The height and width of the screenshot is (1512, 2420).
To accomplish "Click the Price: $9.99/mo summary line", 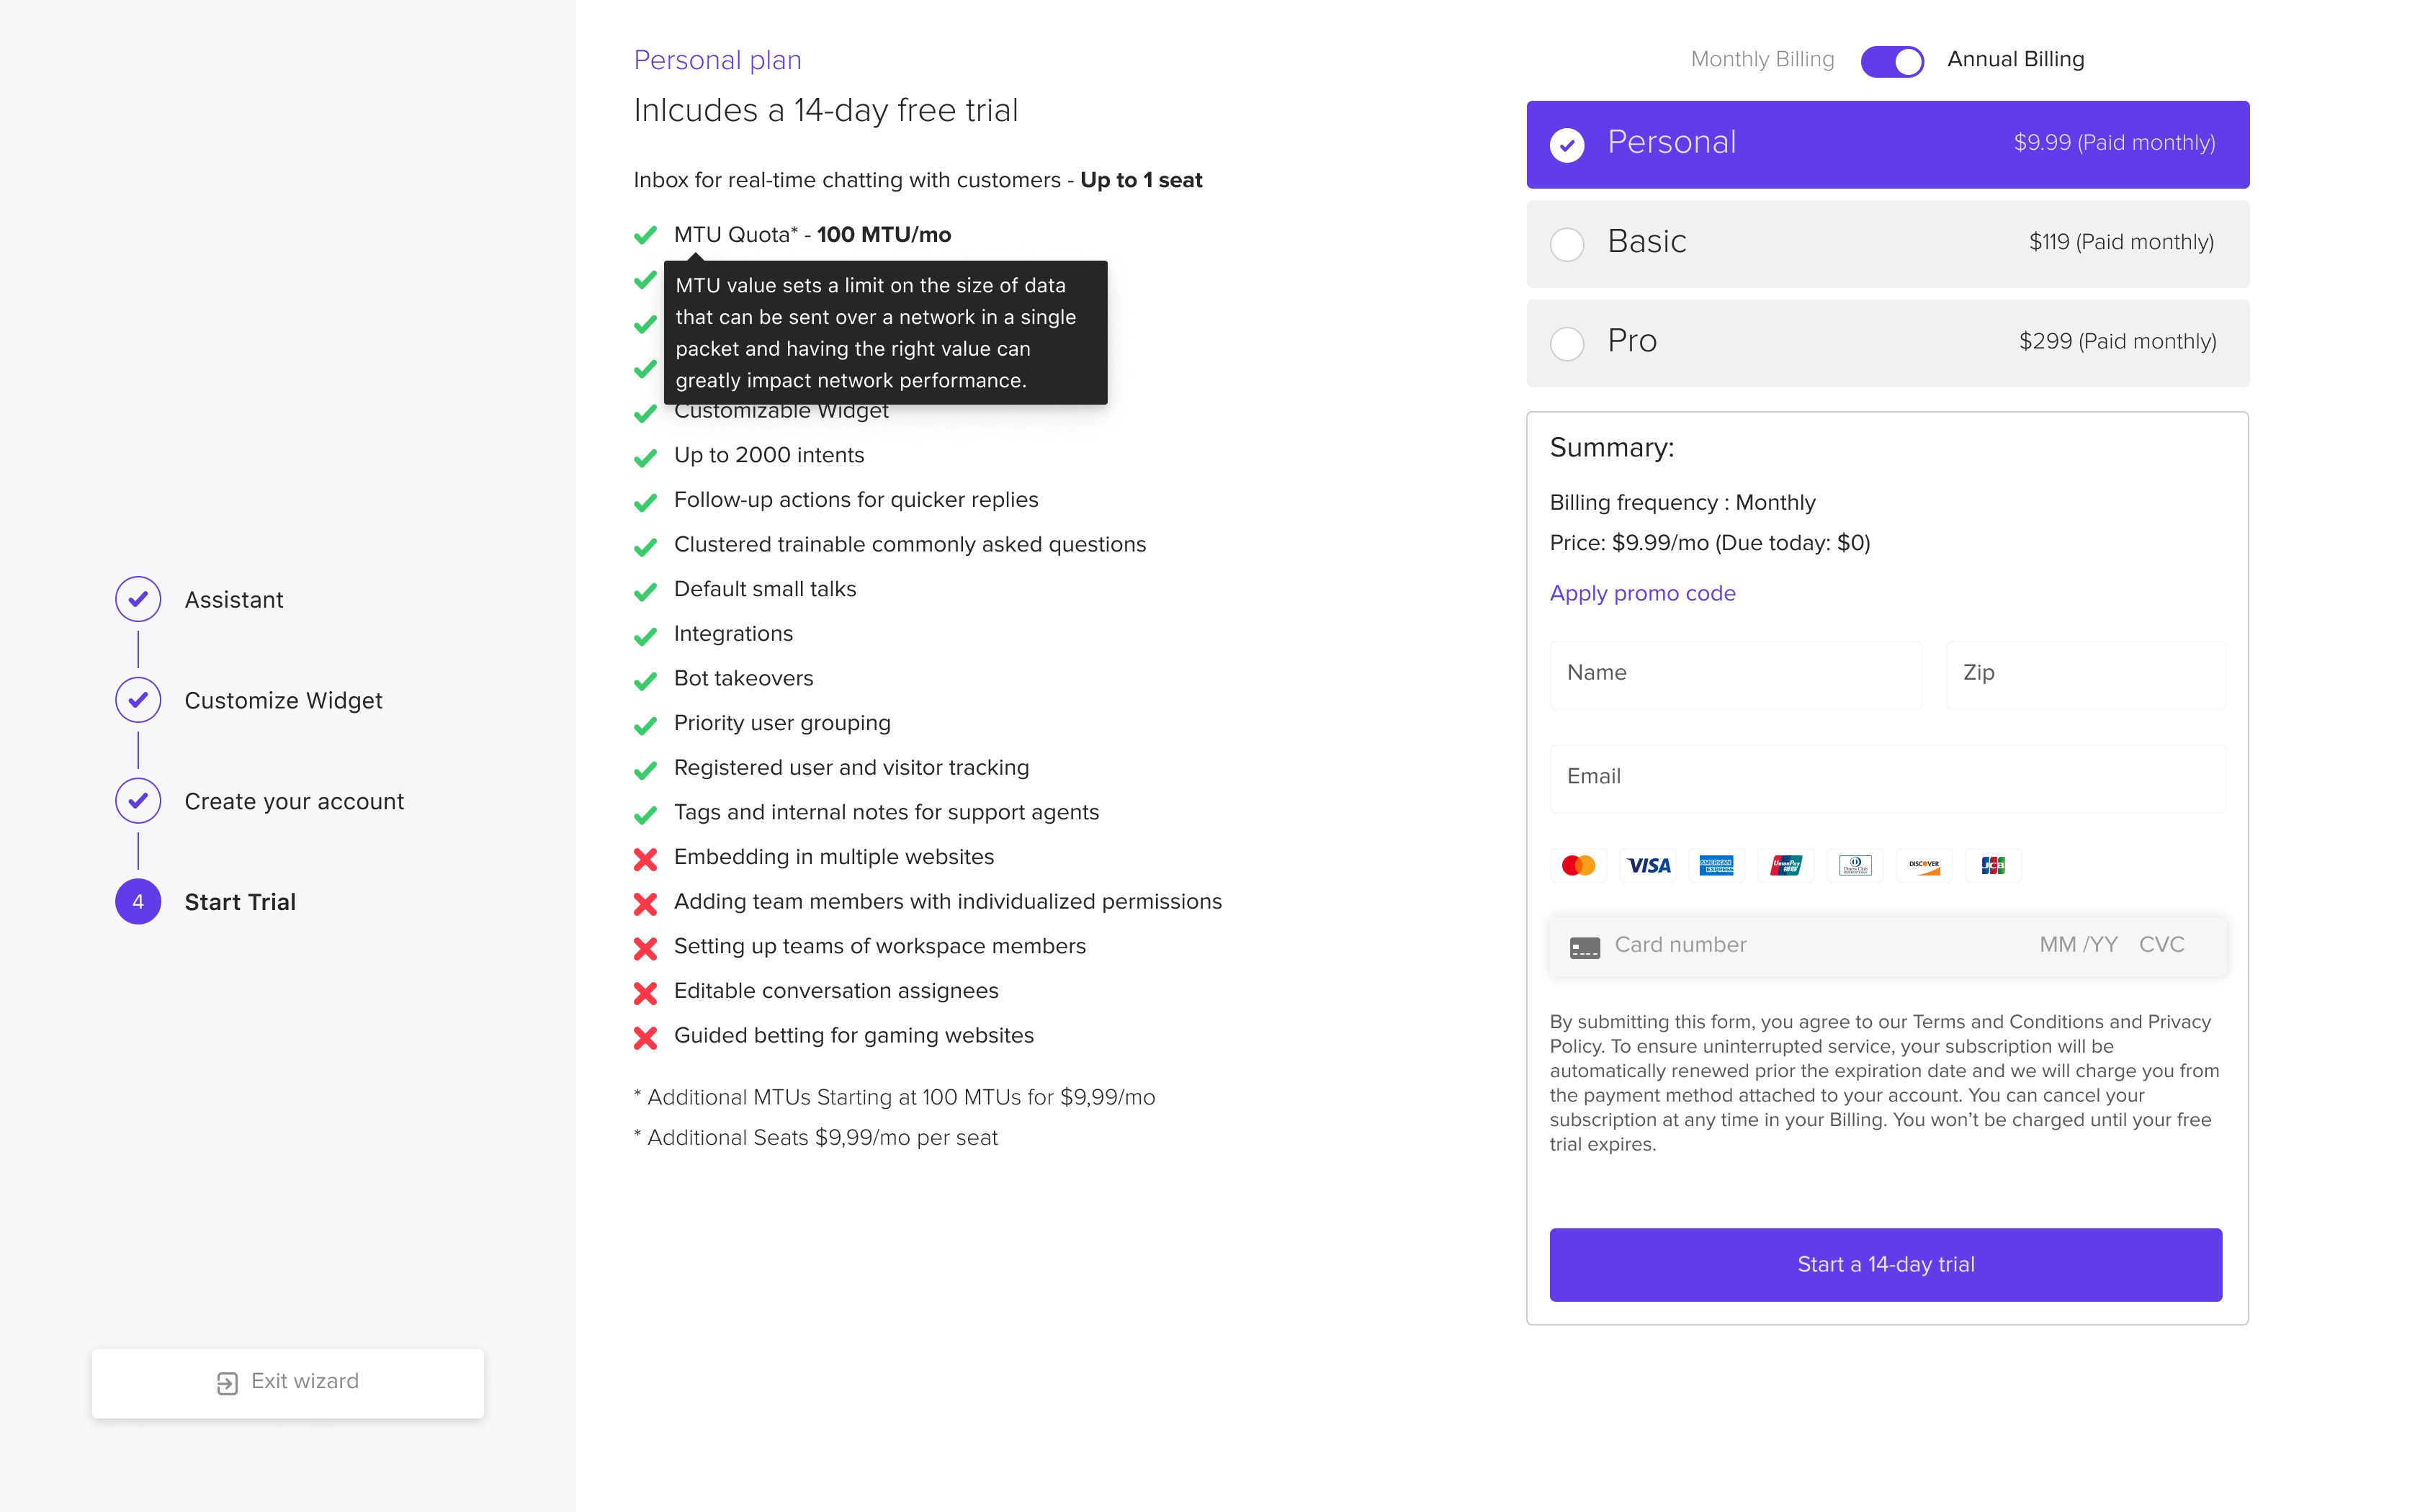I will coord(1709,543).
